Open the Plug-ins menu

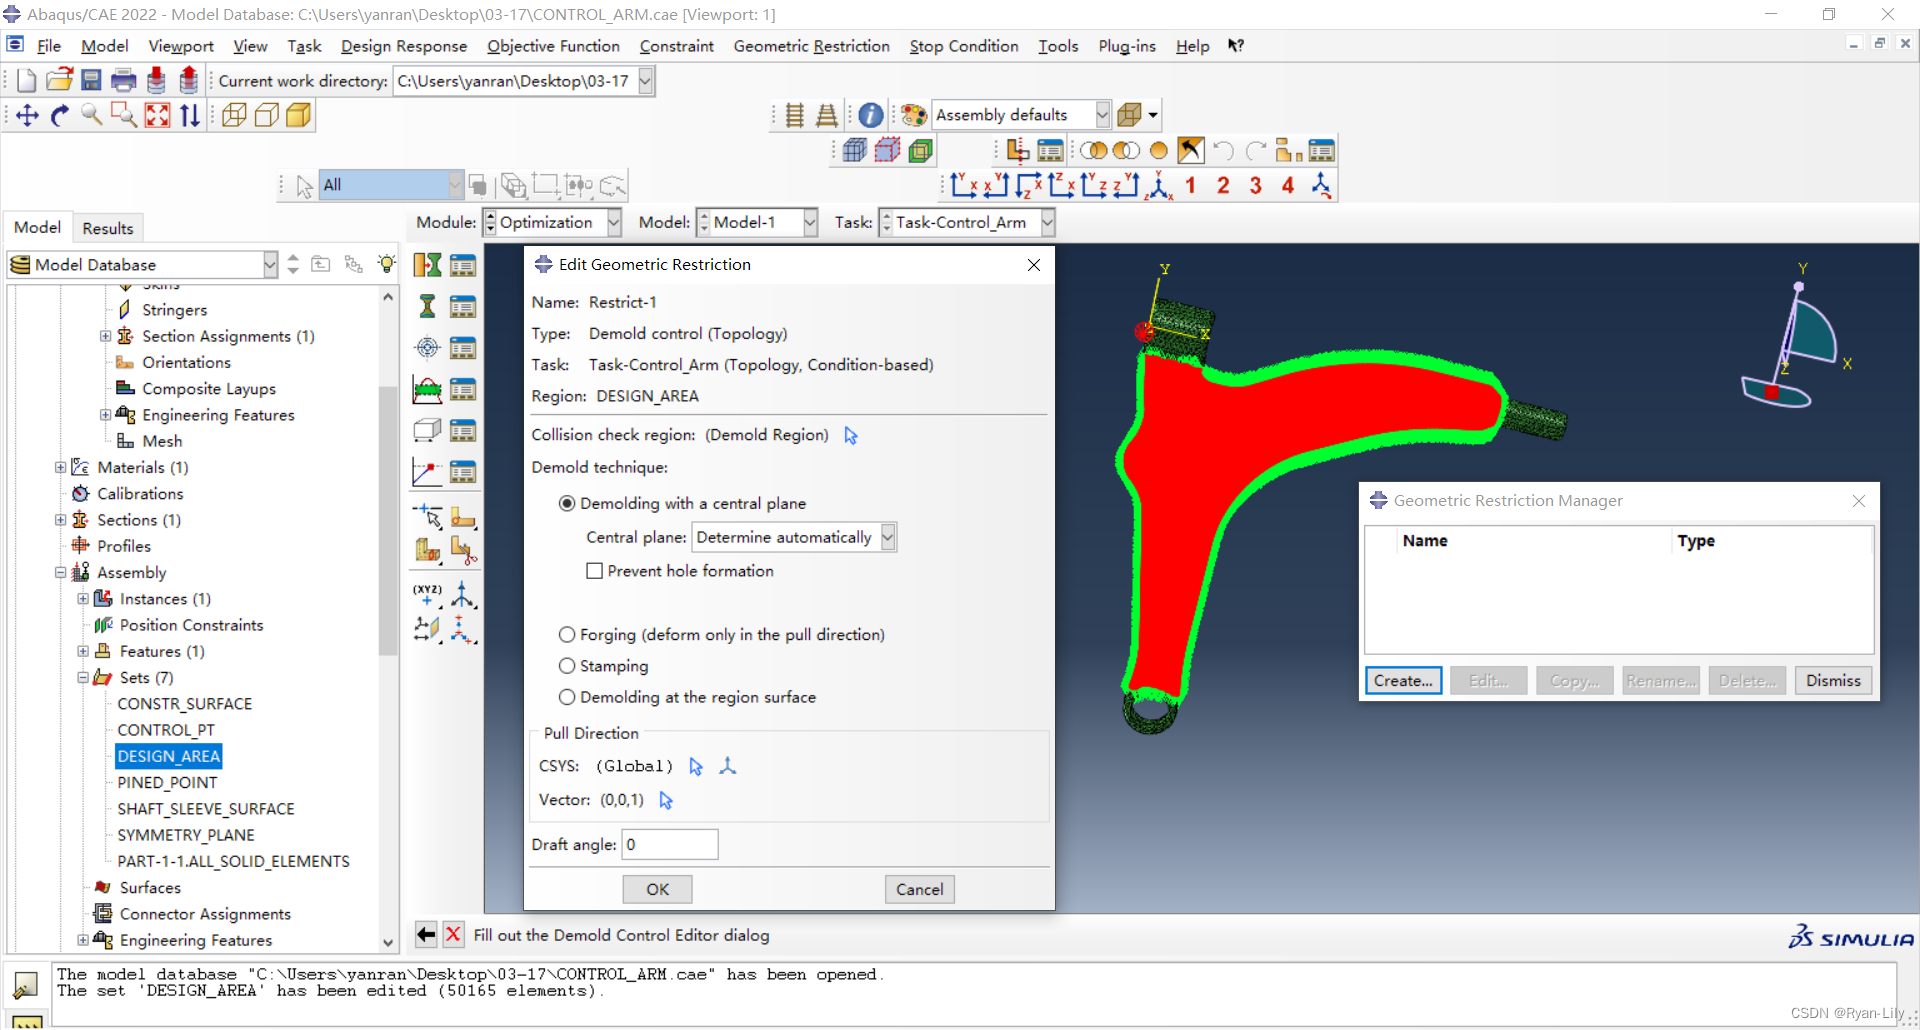1127,46
